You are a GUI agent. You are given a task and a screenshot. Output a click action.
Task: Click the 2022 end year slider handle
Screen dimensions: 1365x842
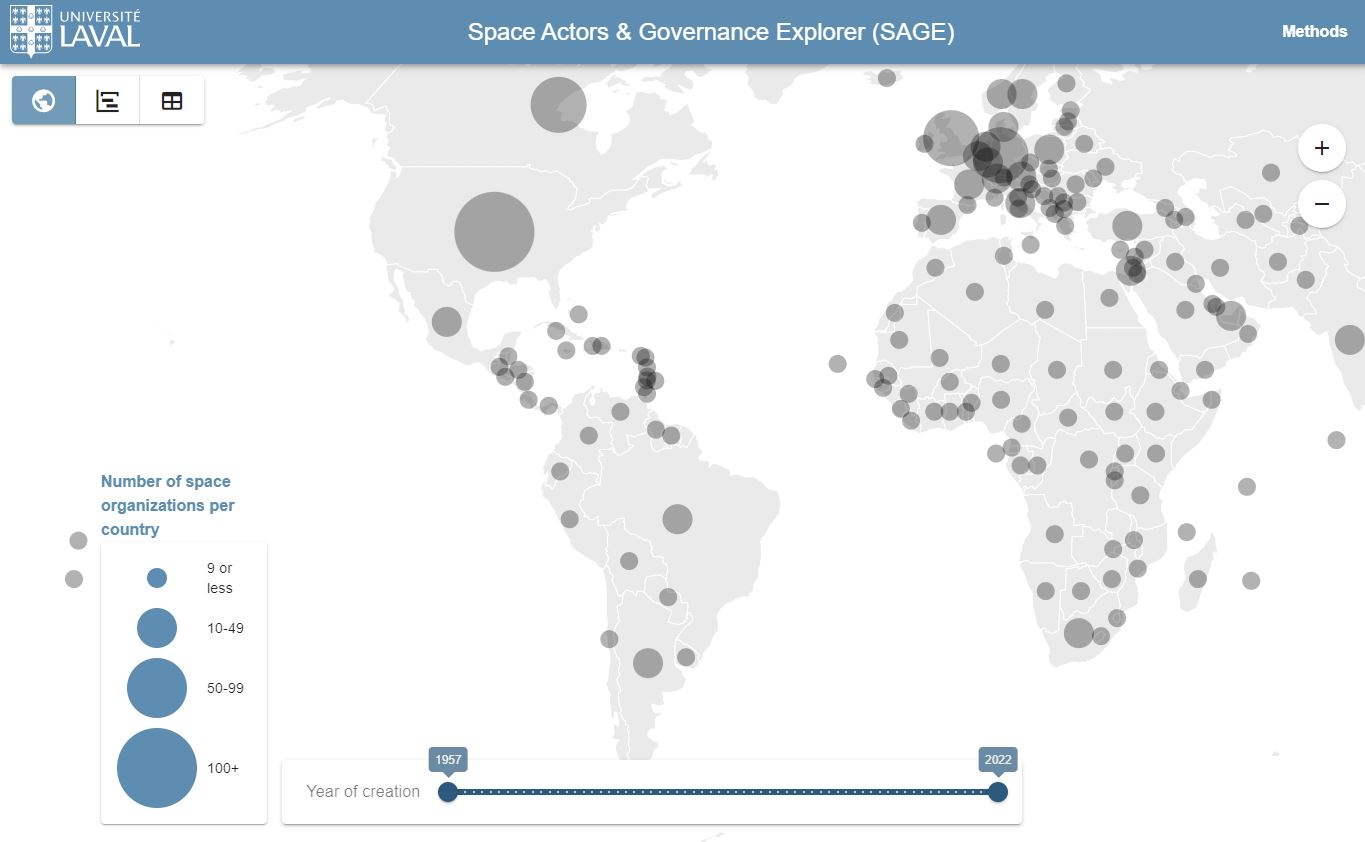pyautogui.click(x=997, y=792)
